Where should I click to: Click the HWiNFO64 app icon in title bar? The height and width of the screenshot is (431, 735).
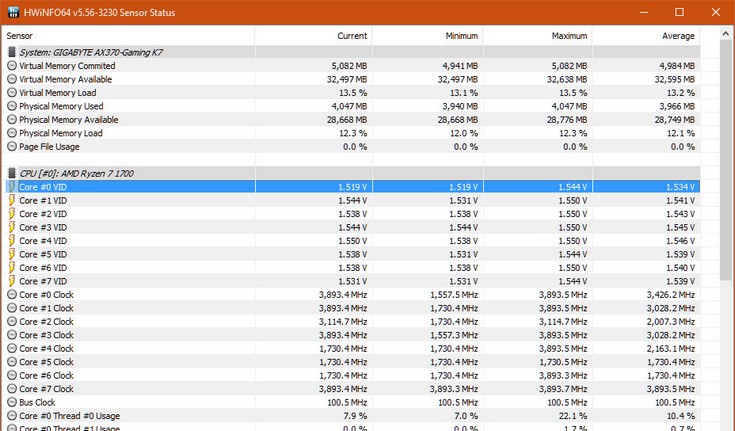coord(11,11)
